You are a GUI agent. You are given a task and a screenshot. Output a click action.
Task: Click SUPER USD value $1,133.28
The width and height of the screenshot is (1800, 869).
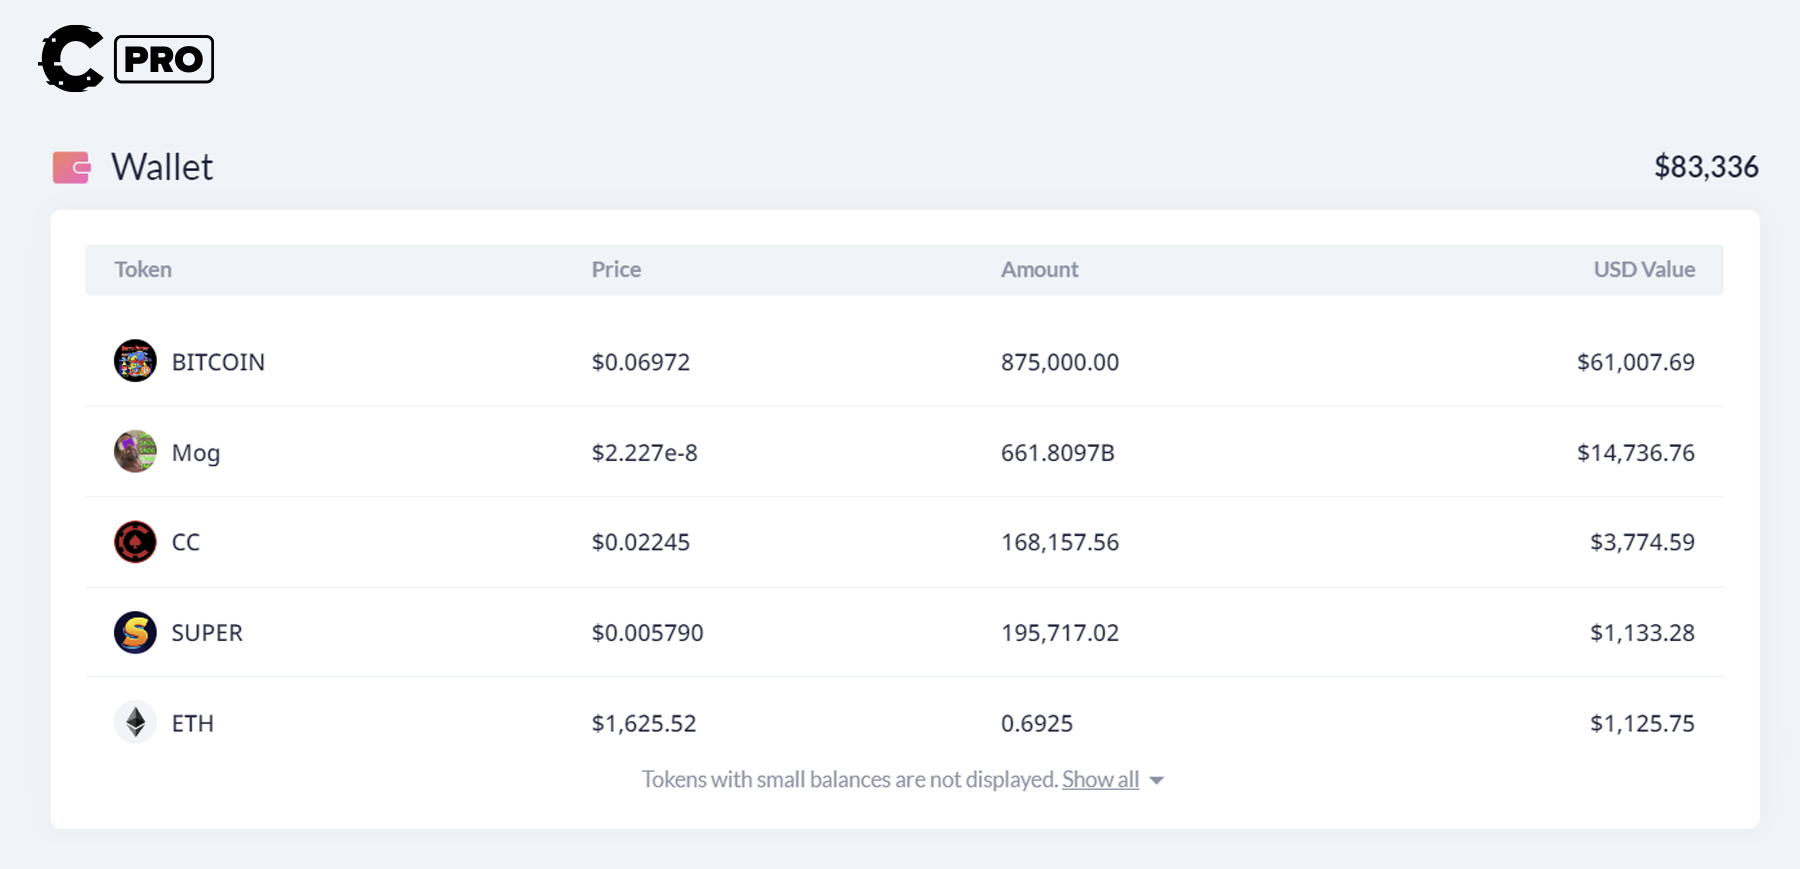[1643, 633]
